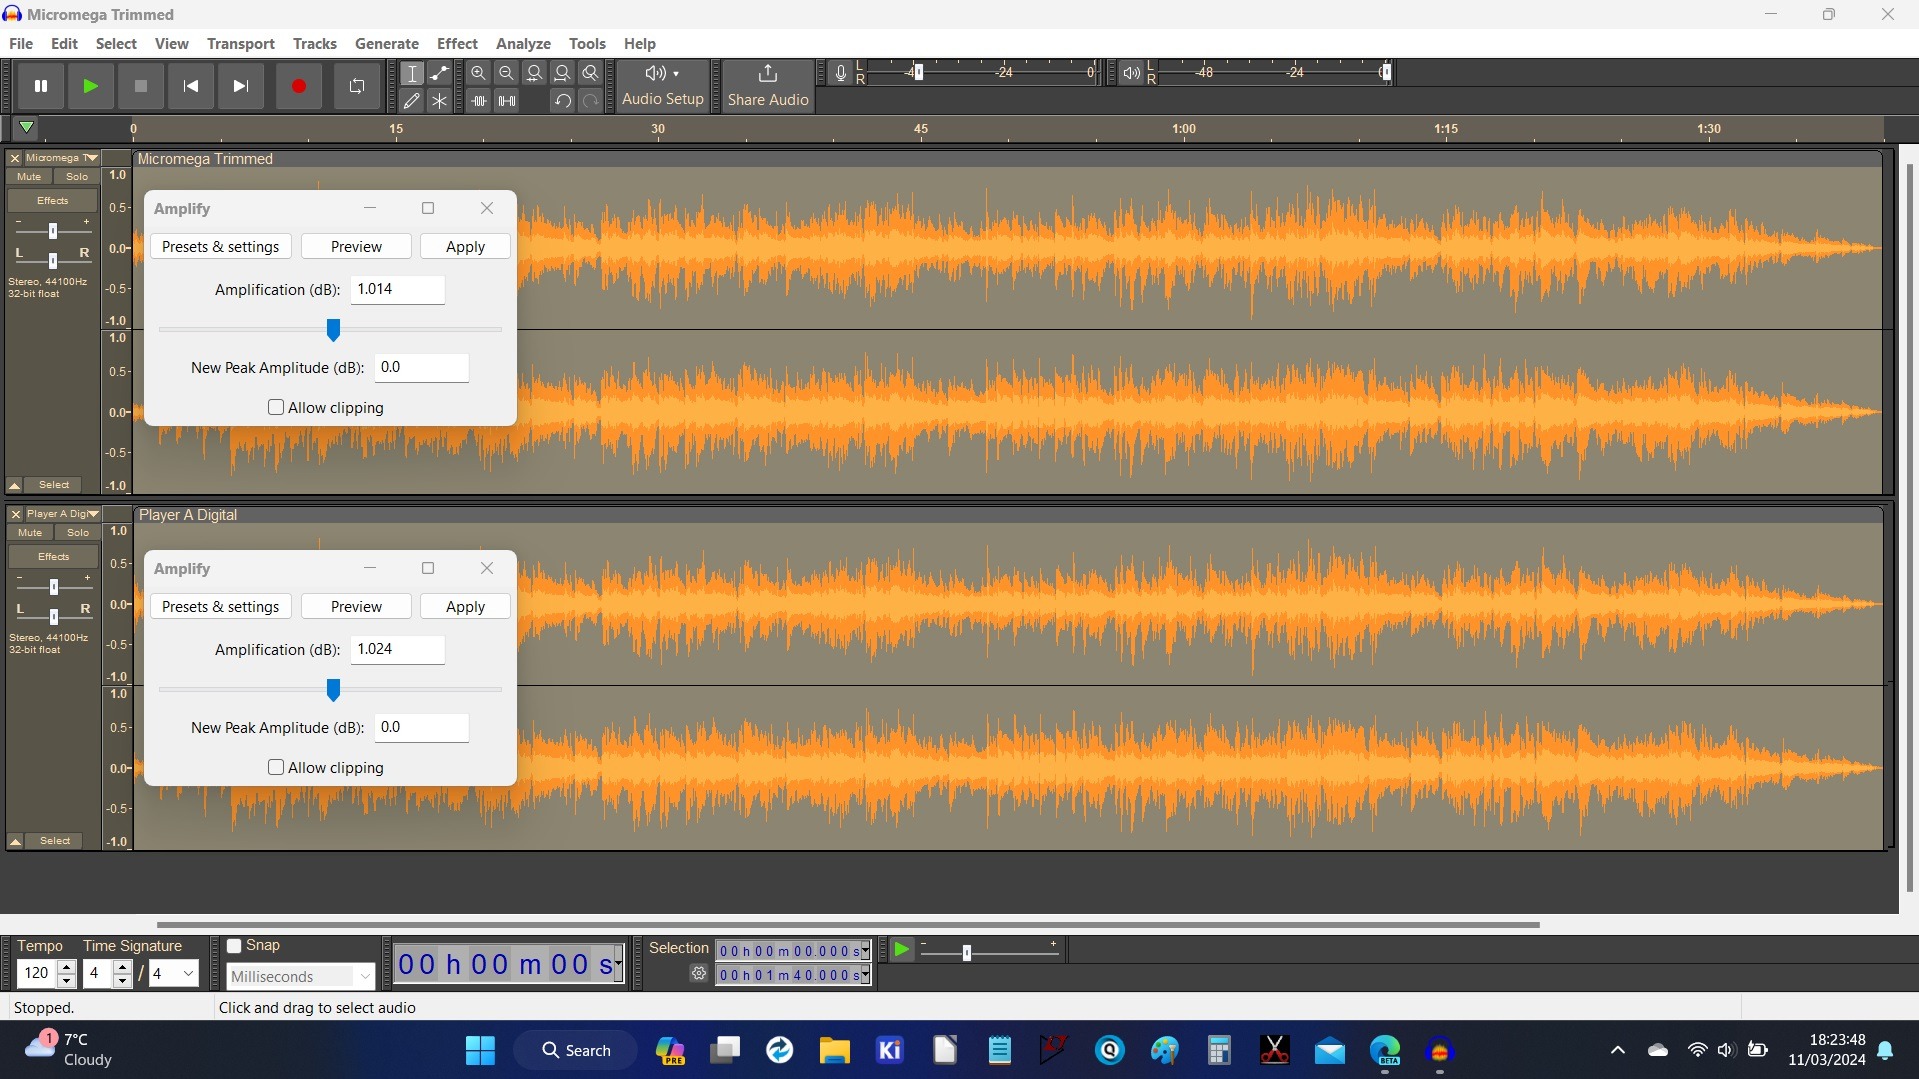Silence the audio selection
The height and width of the screenshot is (1079, 1919).
pos(507,100)
